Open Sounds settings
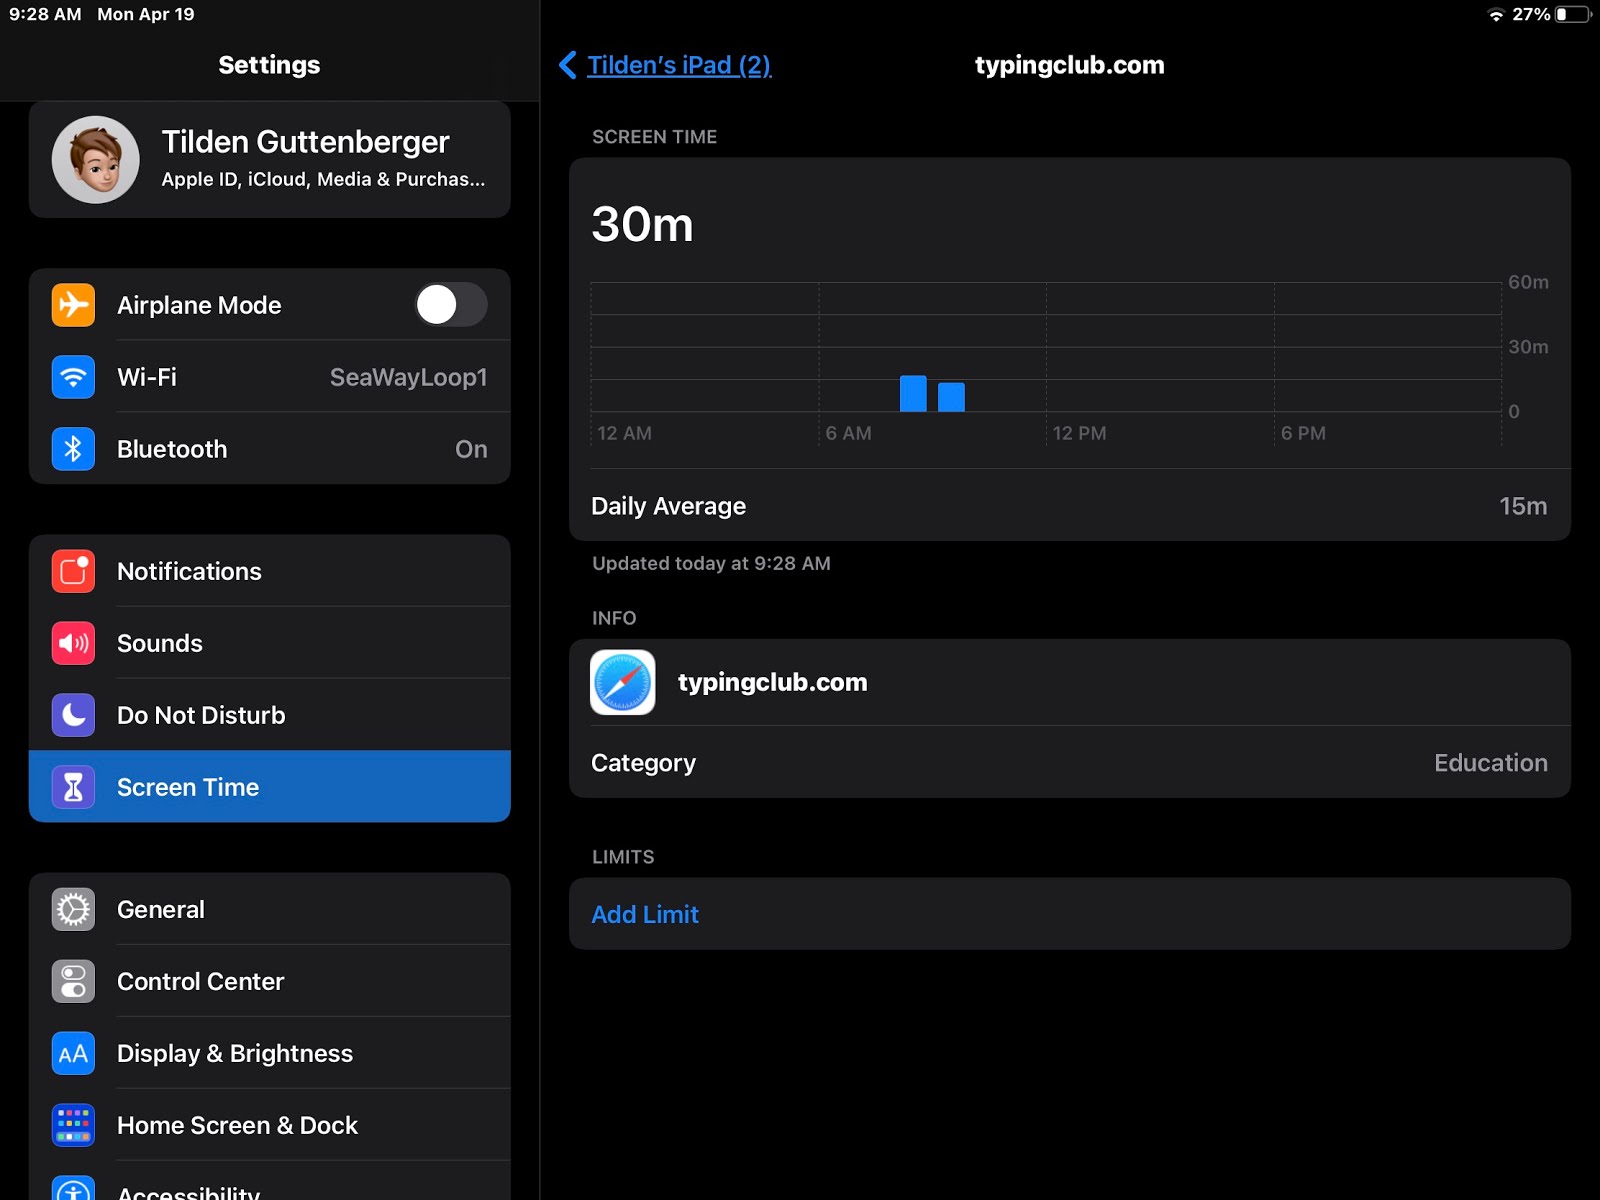 click(x=270, y=643)
